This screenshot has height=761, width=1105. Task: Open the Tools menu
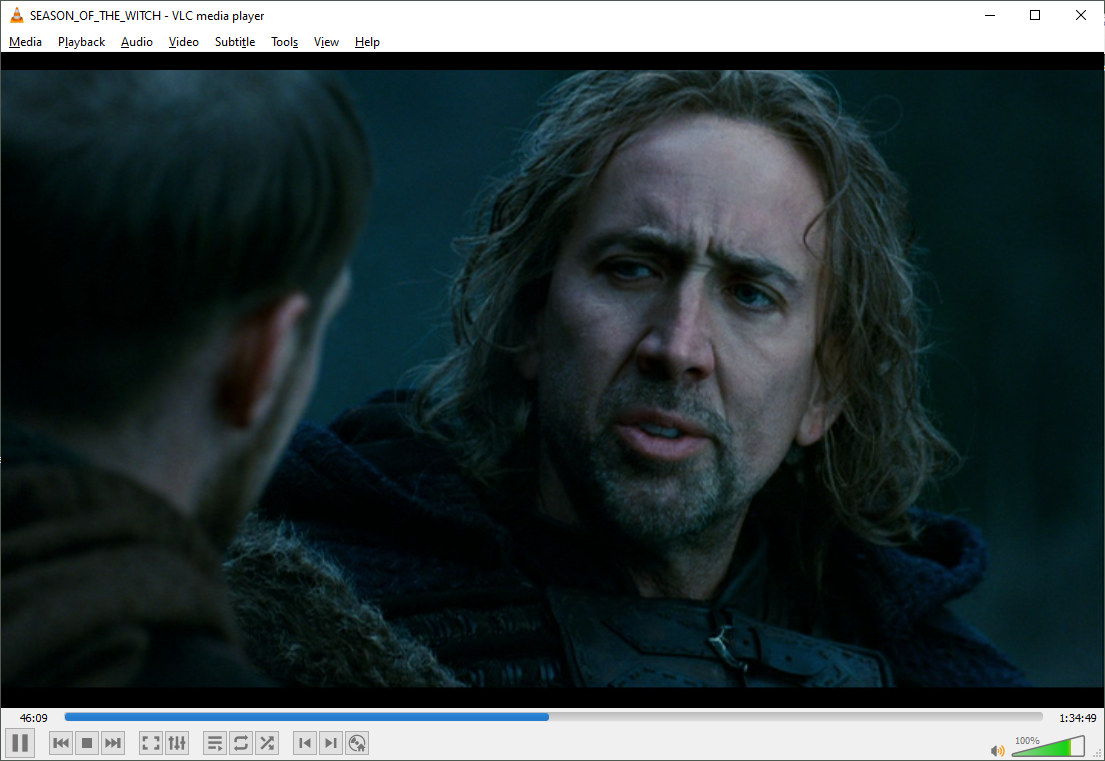[x=285, y=42]
